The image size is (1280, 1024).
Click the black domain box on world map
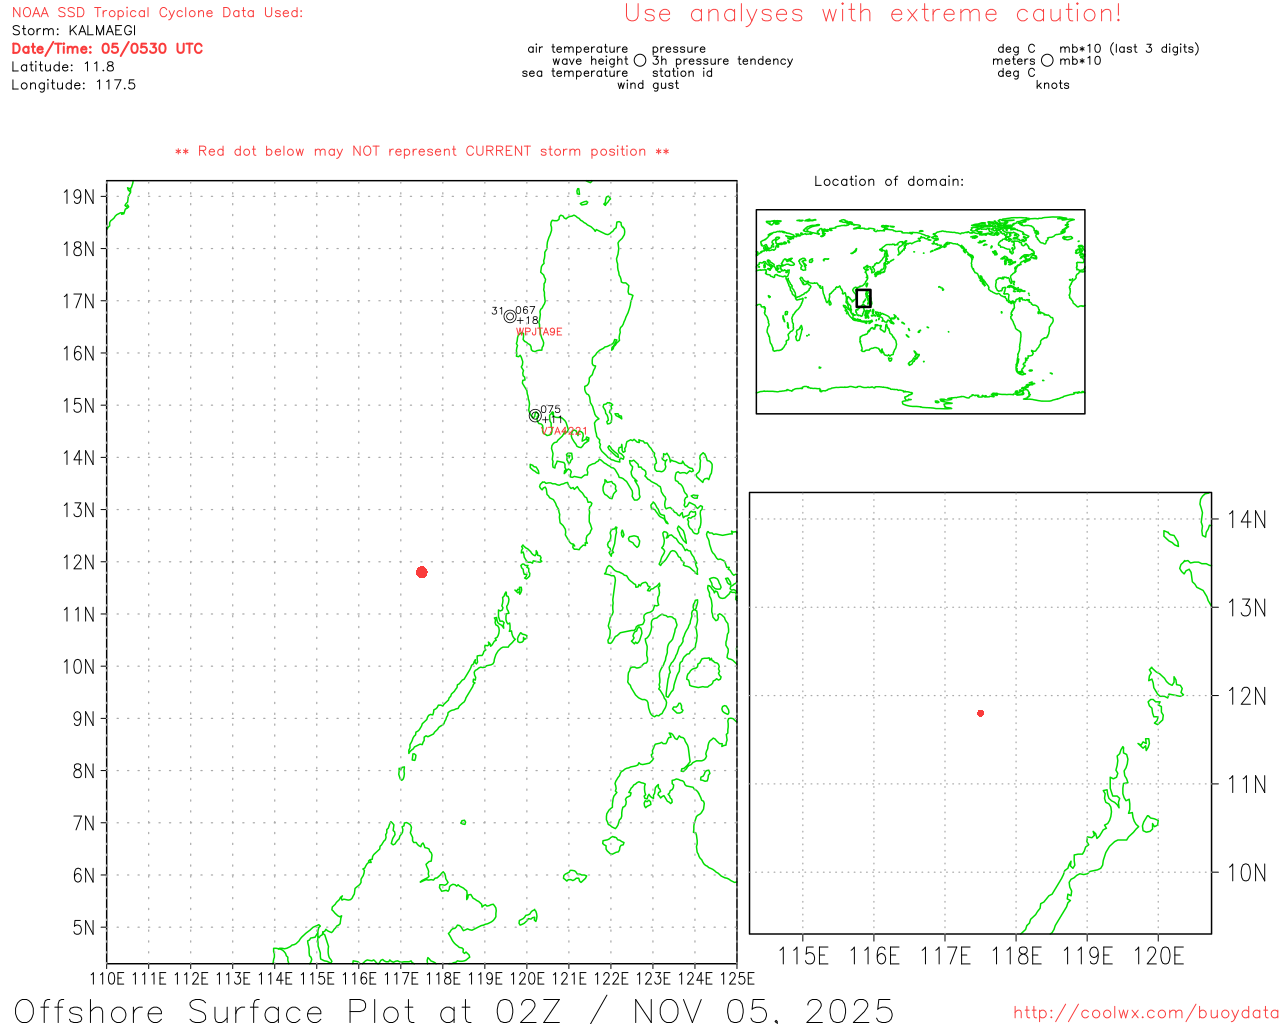click(864, 298)
